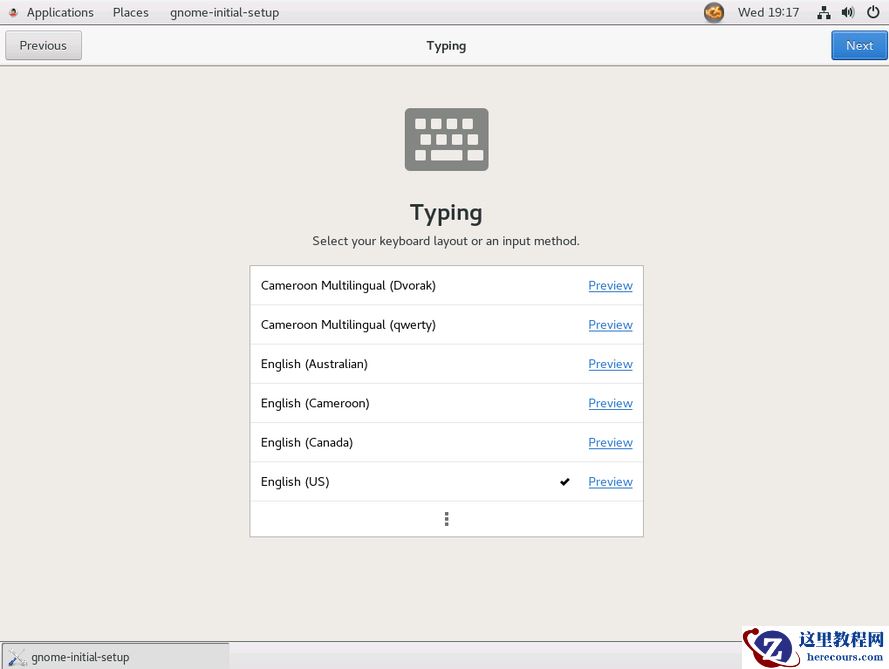Choose English (Australian) layout
Screen dimensions: 889x669
tap(446, 363)
